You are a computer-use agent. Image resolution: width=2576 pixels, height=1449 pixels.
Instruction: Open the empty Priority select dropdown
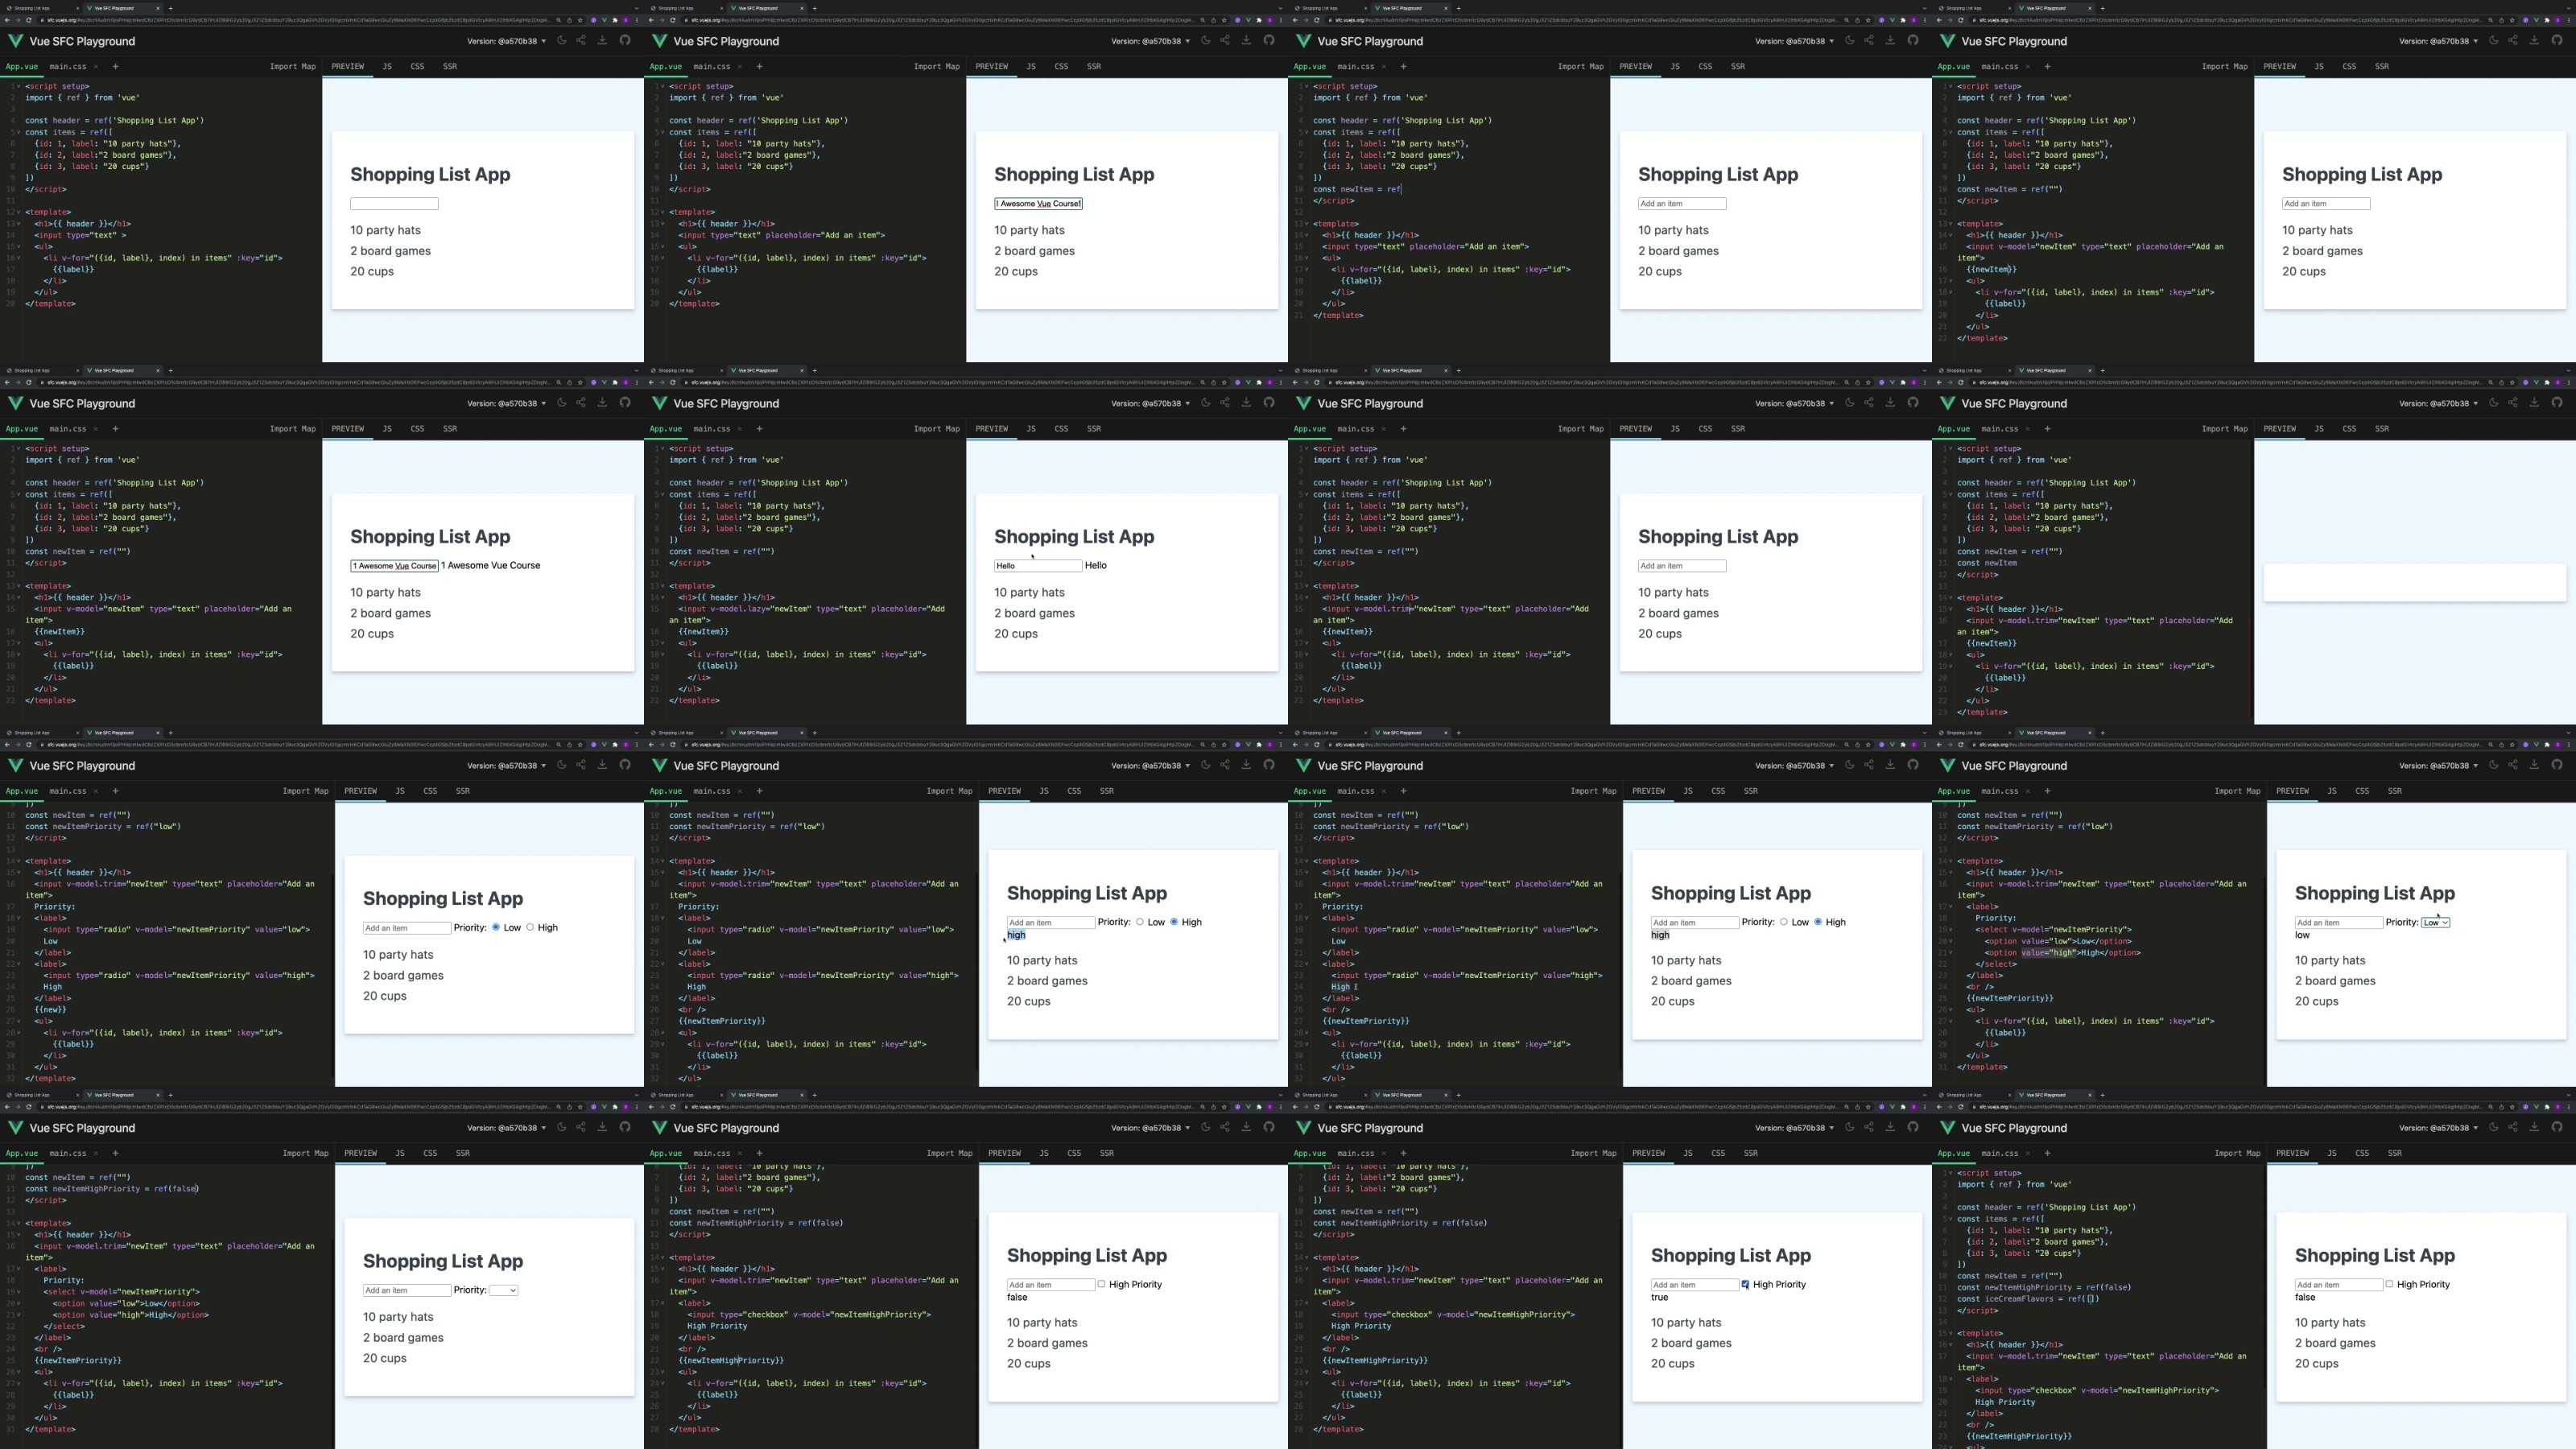503,1290
